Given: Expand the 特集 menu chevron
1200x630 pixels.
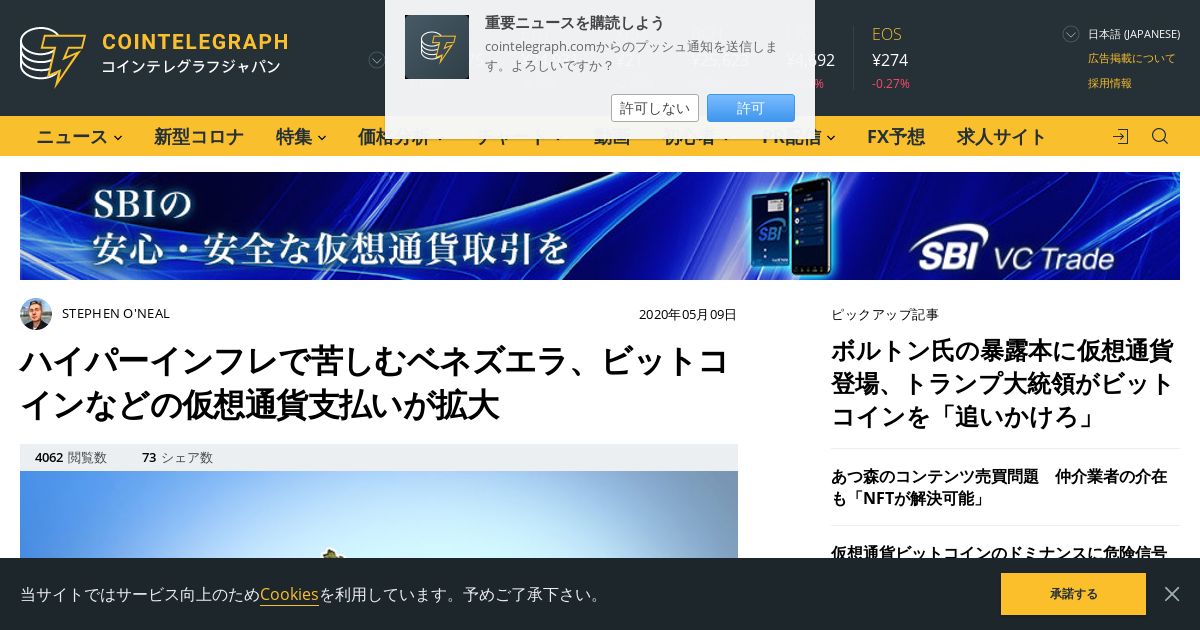Looking at the screenshot, I should click(x=322, y=137).
